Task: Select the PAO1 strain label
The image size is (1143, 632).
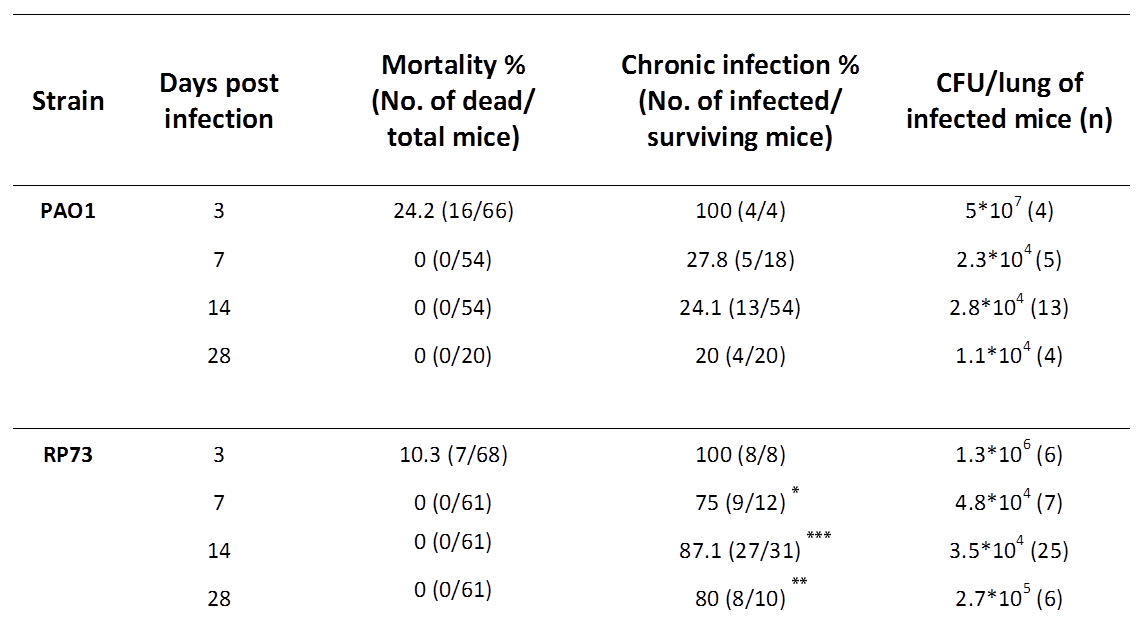Action: click(x=59, y=212)
